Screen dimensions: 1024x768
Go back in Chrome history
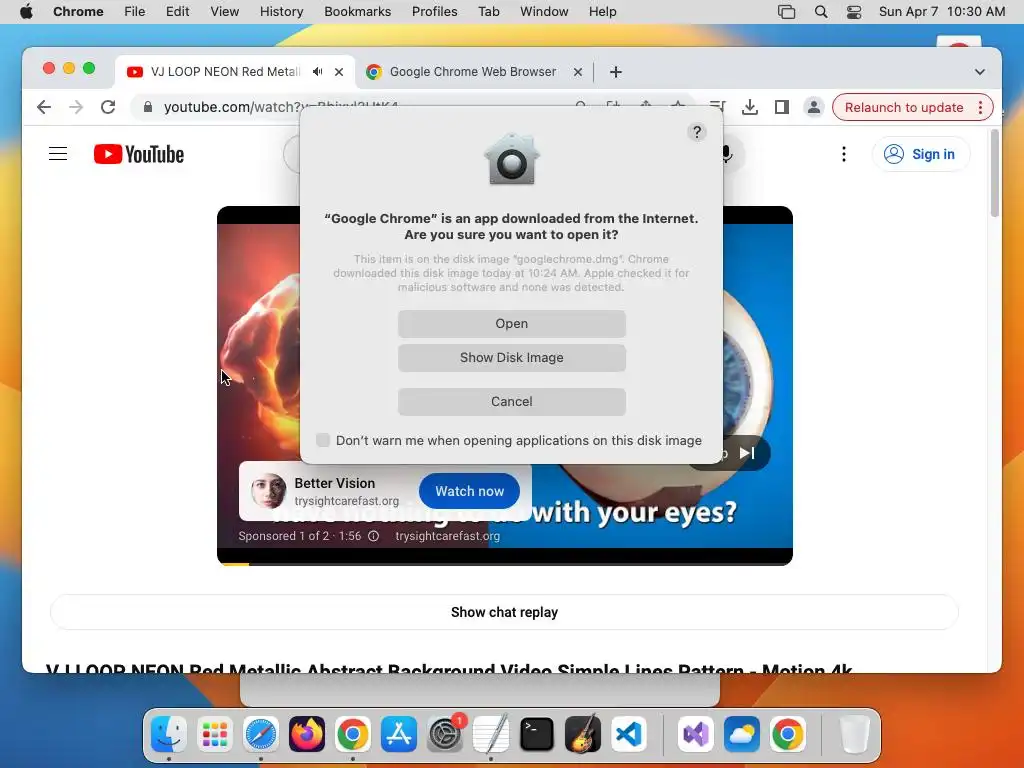click(x=44, y=107)
